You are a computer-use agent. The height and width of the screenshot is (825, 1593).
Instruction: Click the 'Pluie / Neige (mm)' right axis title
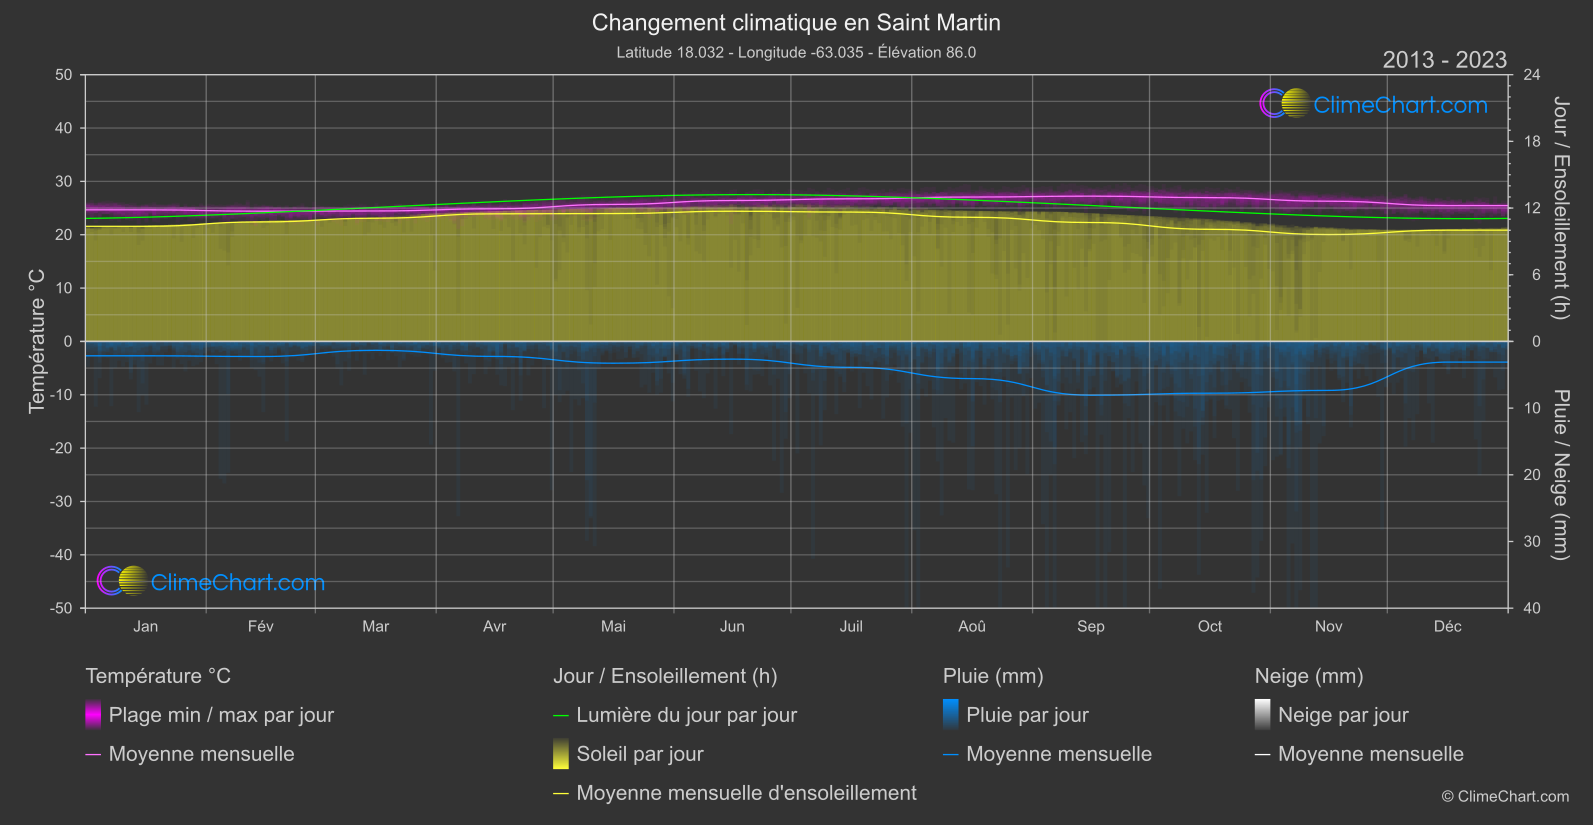(x=1560, y=475)
